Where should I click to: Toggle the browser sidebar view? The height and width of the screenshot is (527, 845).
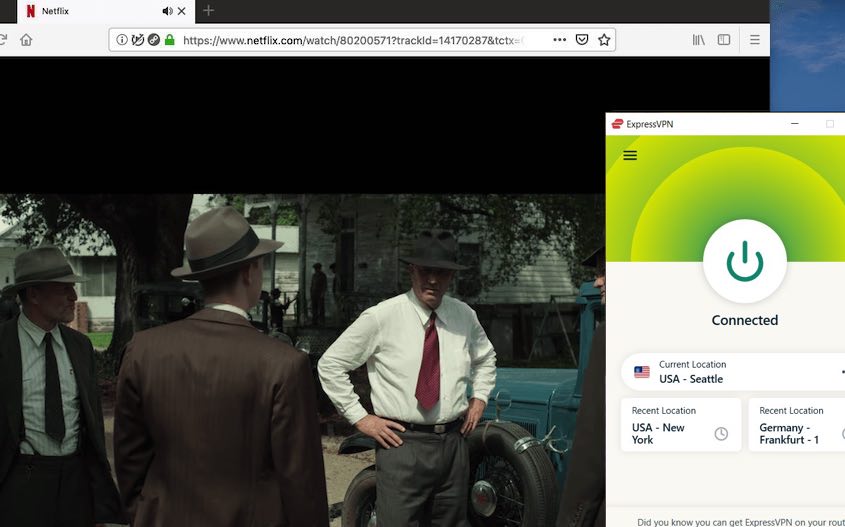pyautogui.click(x=724, y=40)
